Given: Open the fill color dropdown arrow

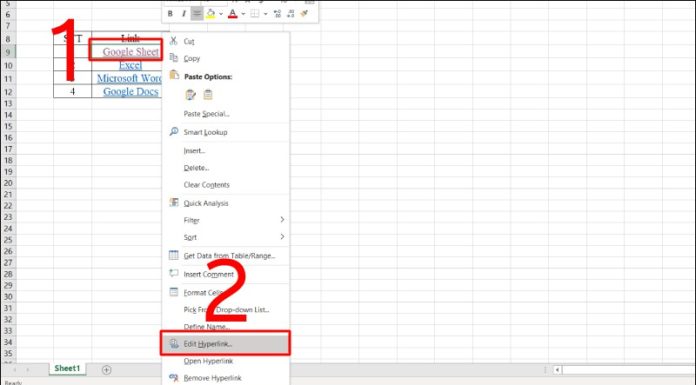Looking at the screenshot, I should click(x=221, y=14).
